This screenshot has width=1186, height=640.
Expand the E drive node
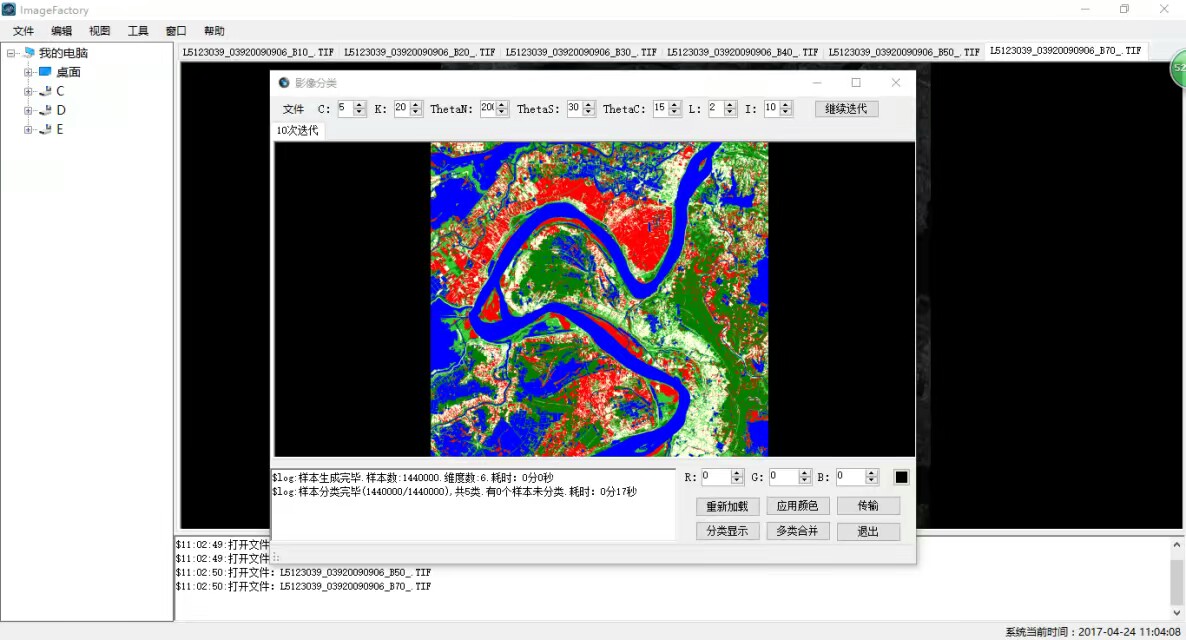(28, 129)
